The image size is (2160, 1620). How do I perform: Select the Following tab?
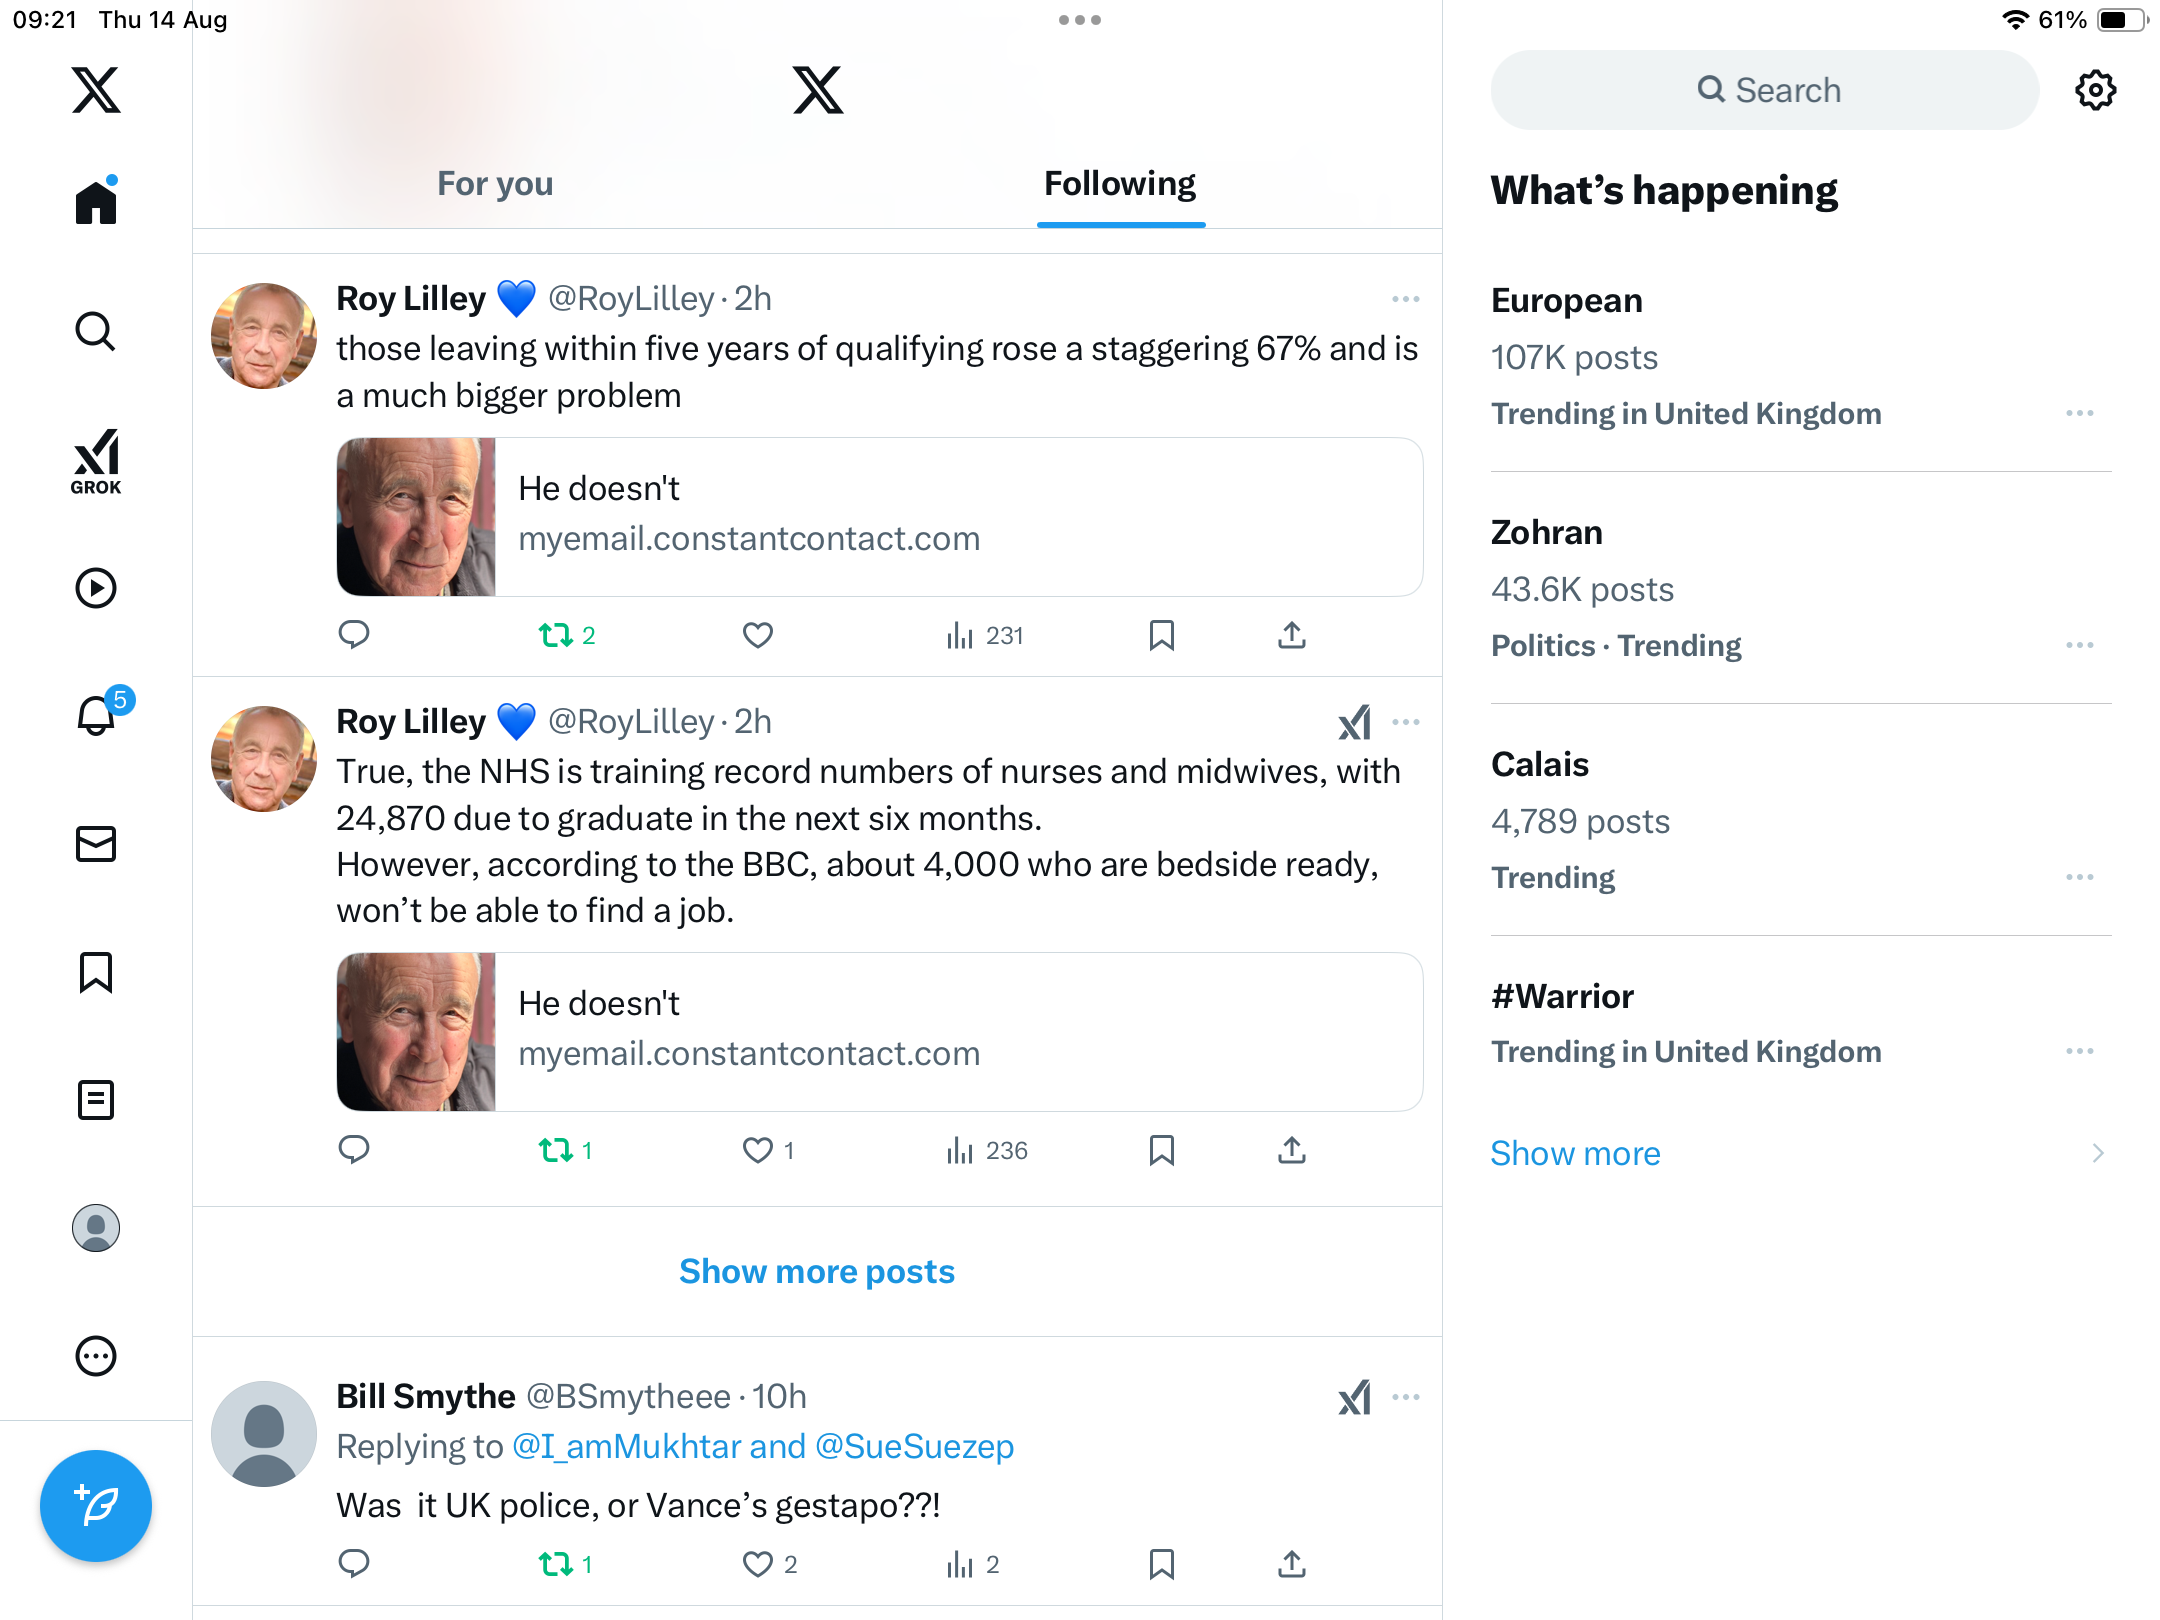[x=1120, y=184]
